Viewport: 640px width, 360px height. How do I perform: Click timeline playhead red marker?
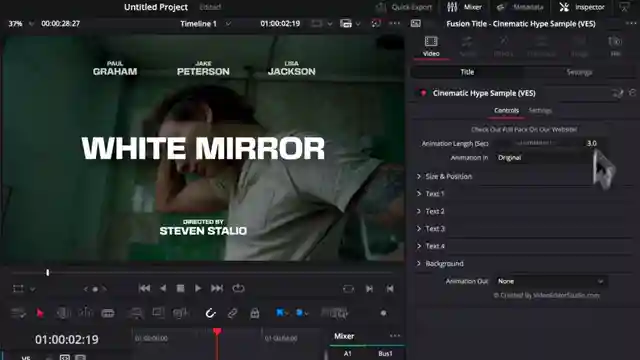pos(217,331)
